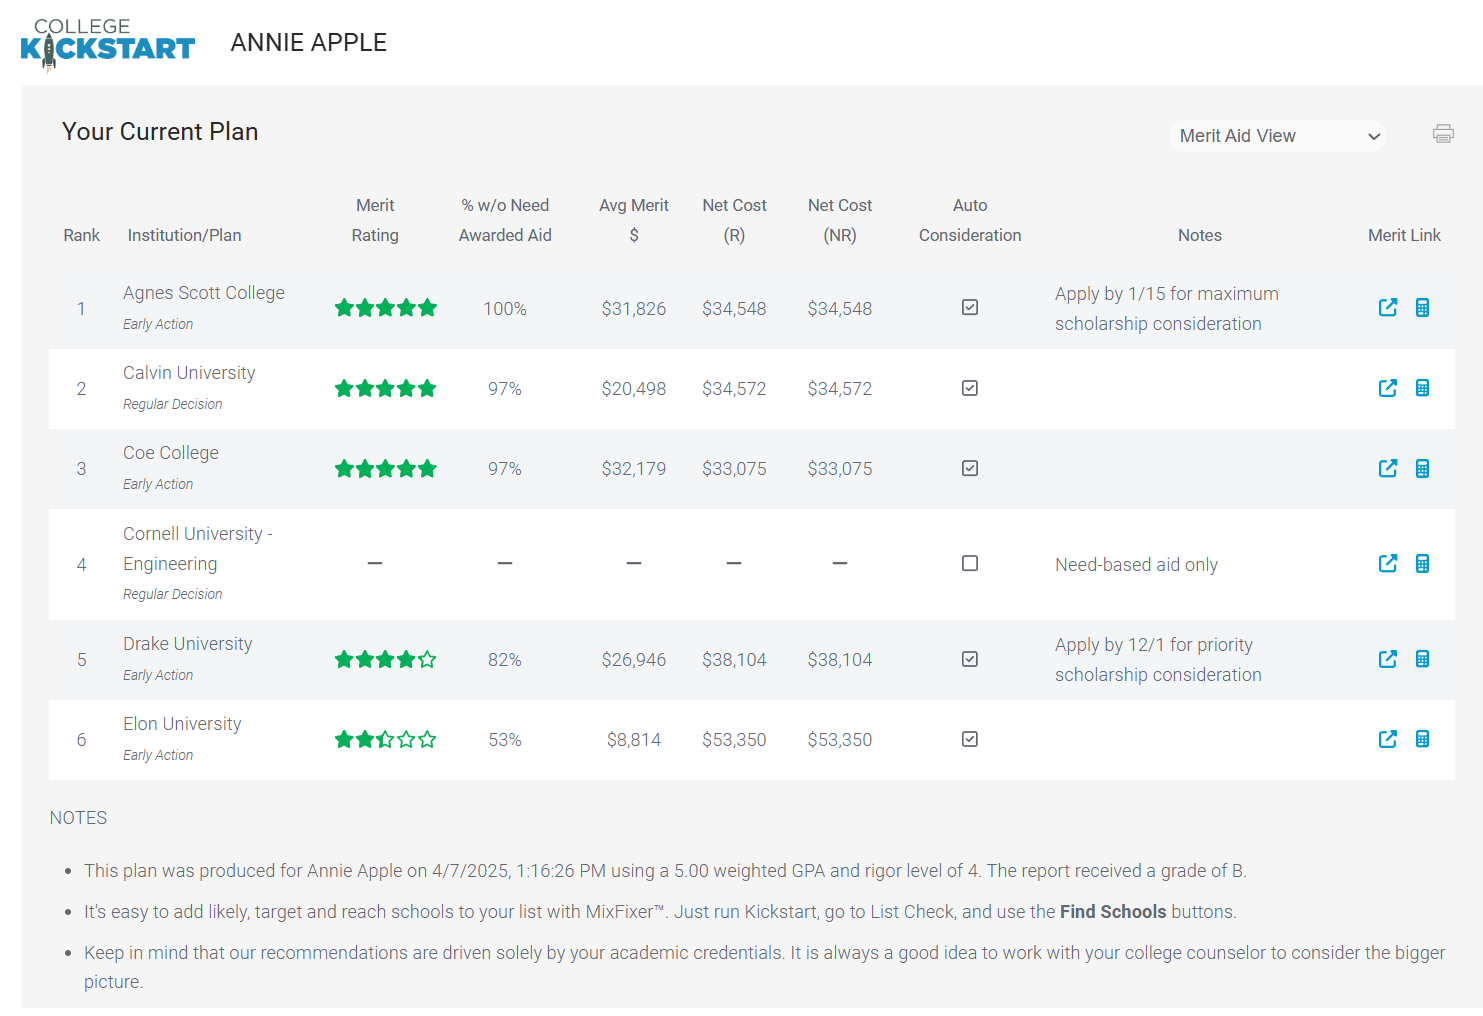Viewport: 1483px width, 1016px height.
Task: Open Coe College calculator icon
Action: [1422, 468]
